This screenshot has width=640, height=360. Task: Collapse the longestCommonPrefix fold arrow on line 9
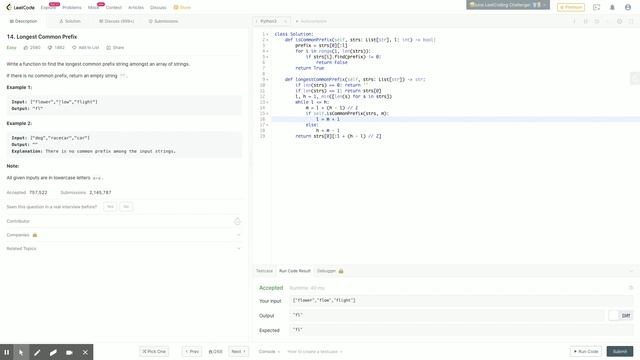pyautogui.click(x=267, y=80)
